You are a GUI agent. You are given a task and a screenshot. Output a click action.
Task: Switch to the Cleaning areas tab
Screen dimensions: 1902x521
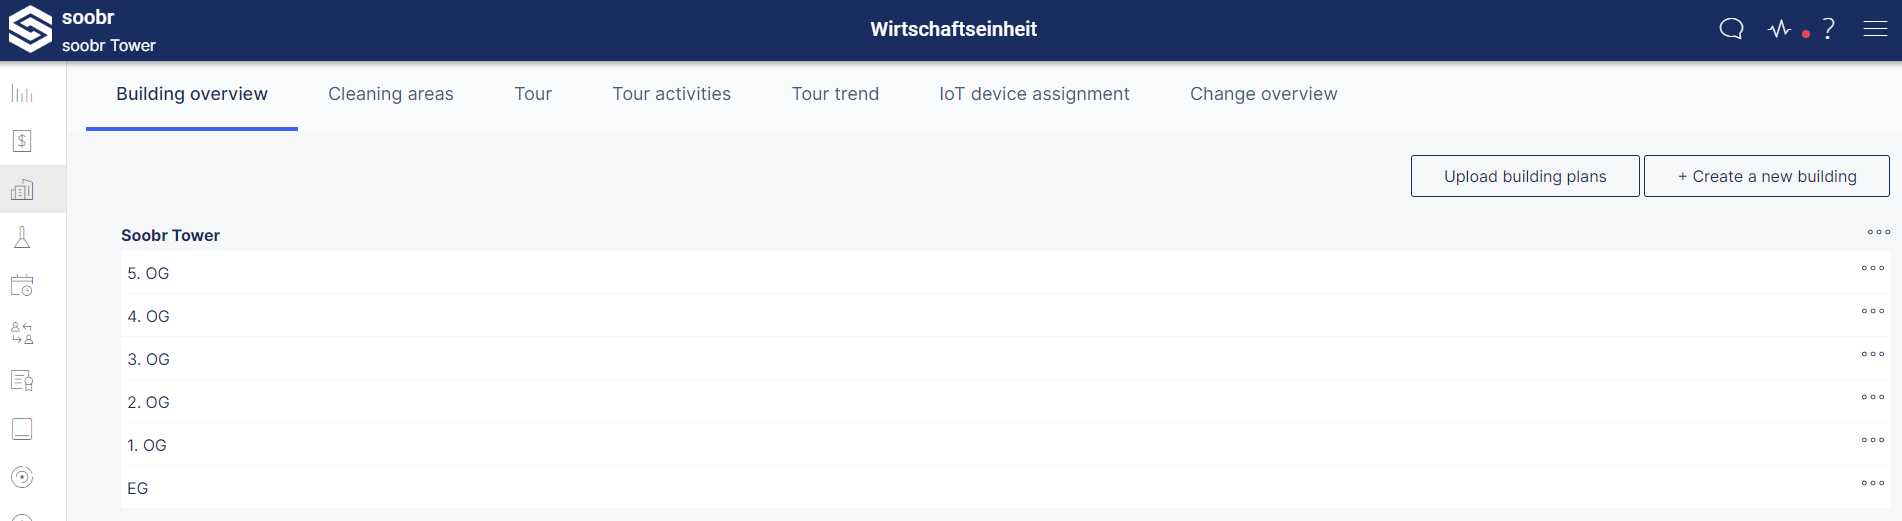tap(391, 94)
